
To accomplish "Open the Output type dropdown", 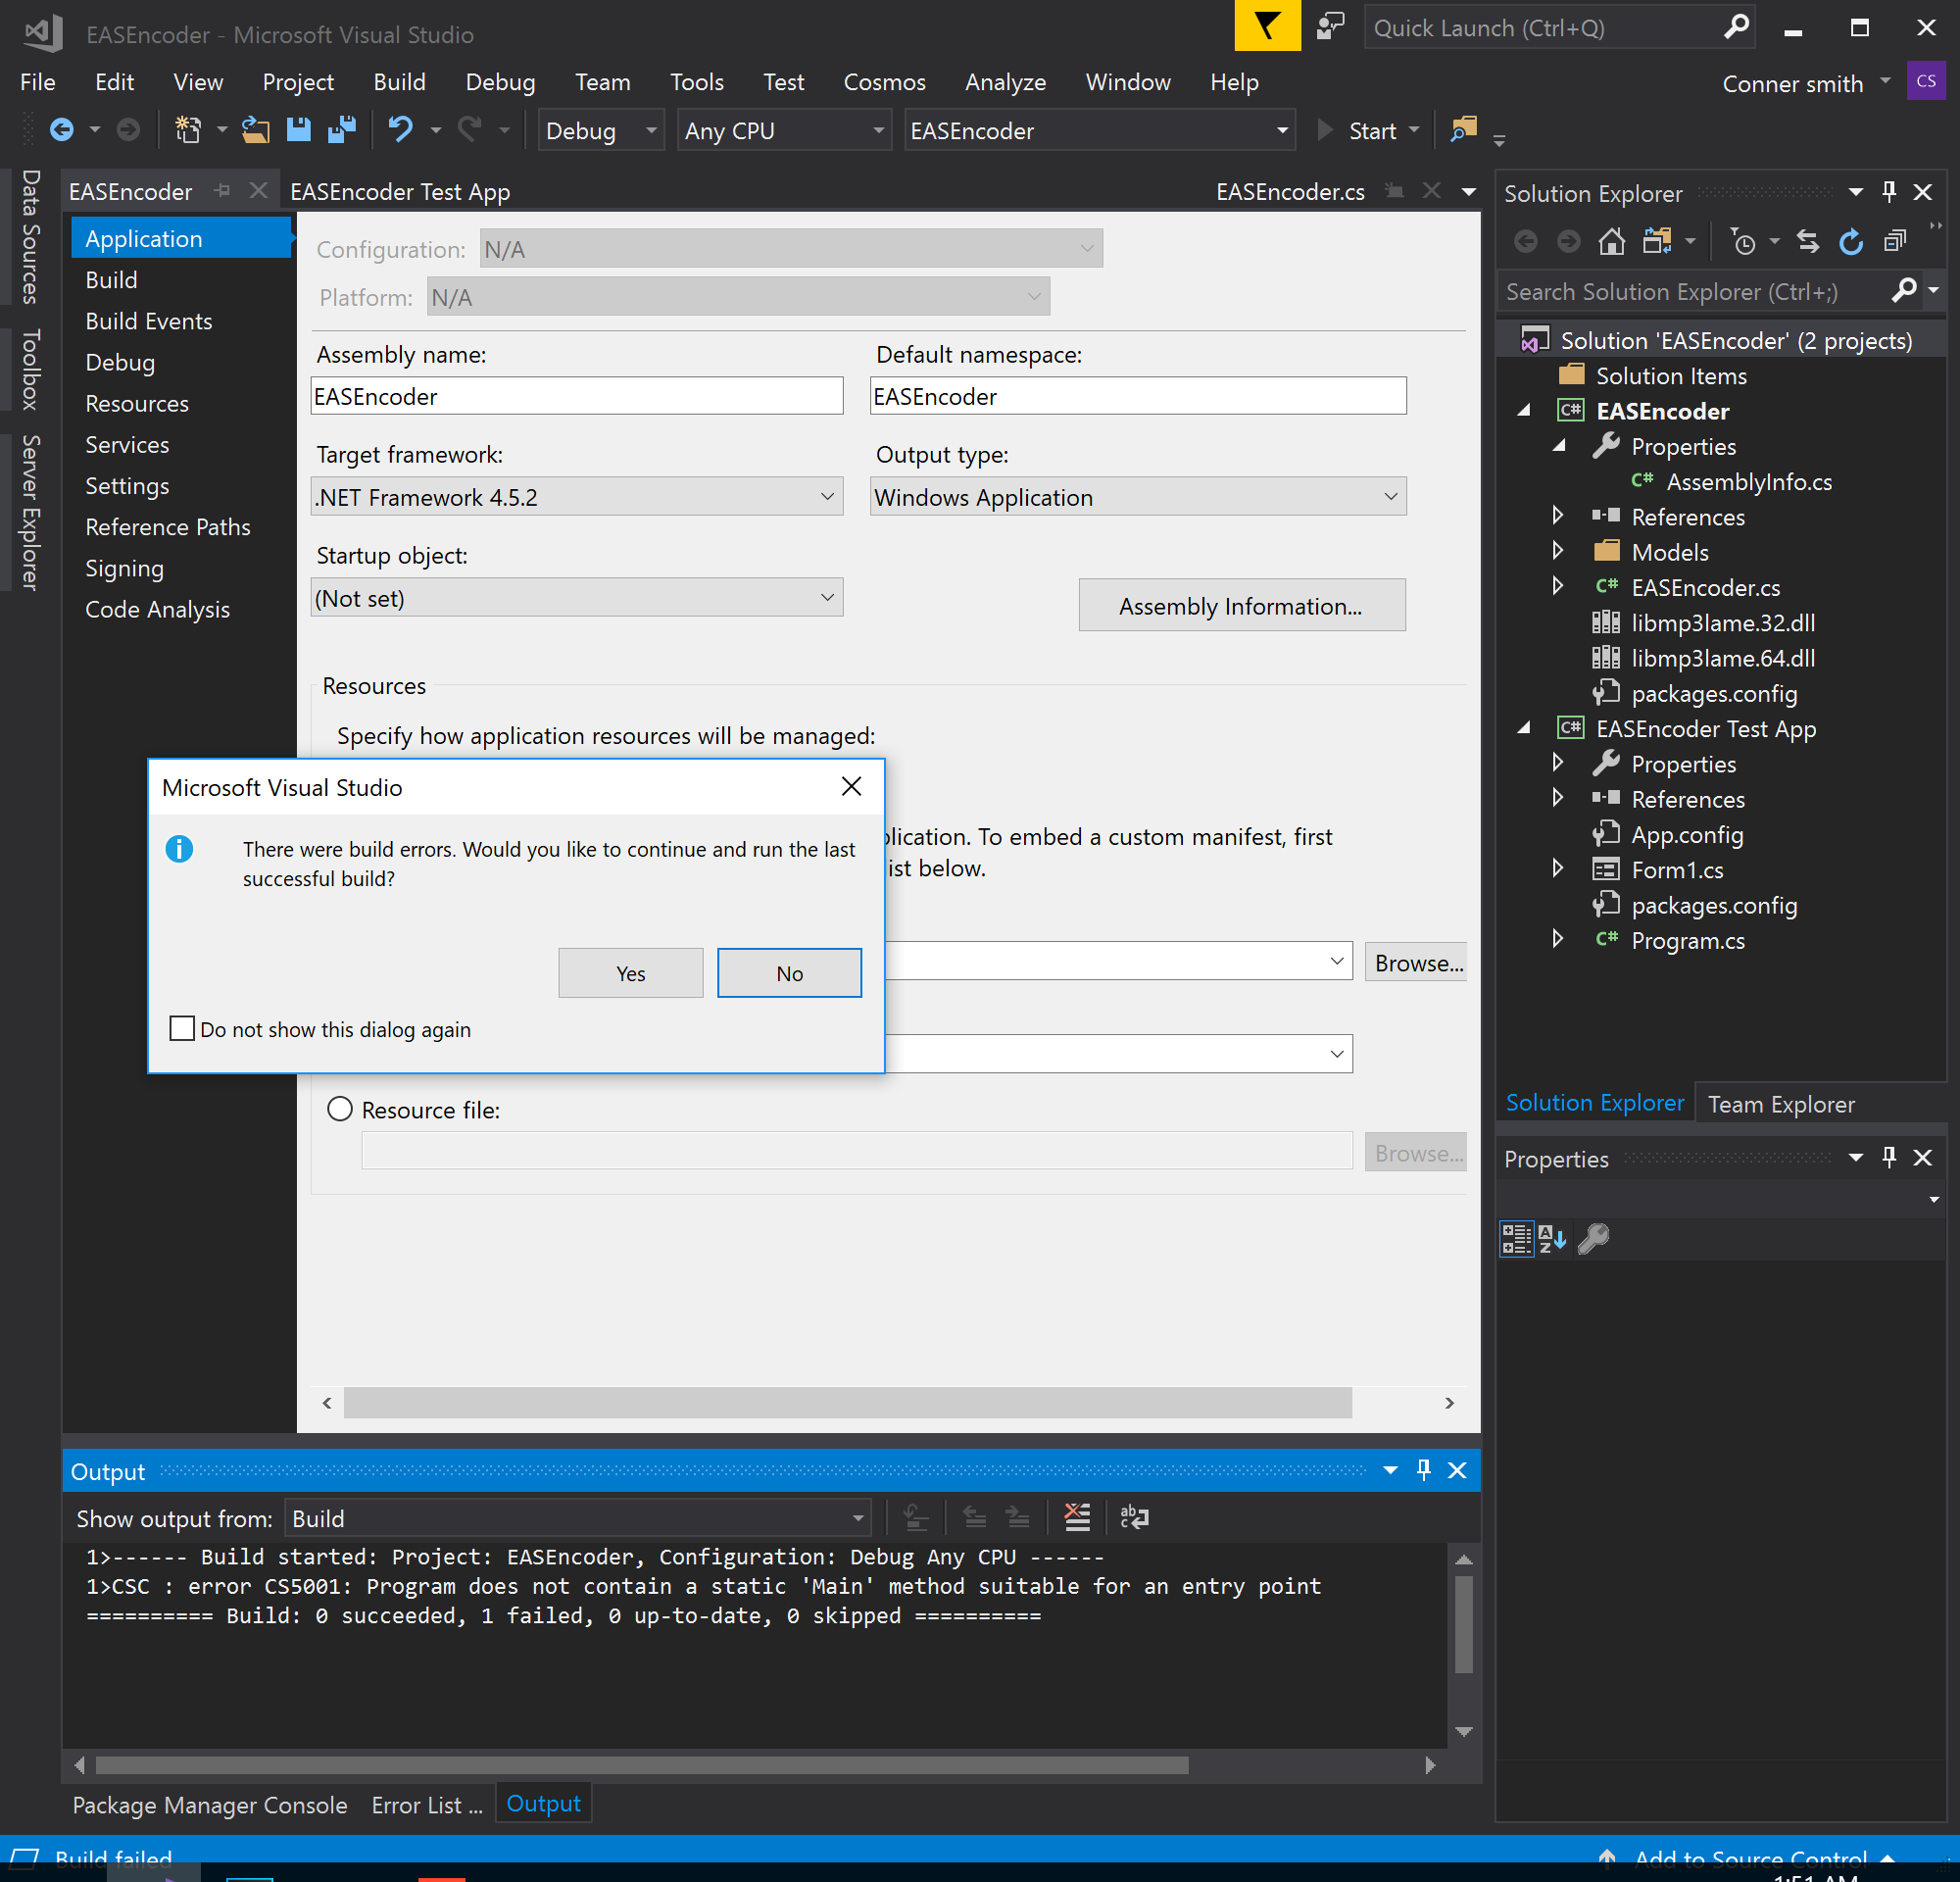I will click(x=1138, y=497).
